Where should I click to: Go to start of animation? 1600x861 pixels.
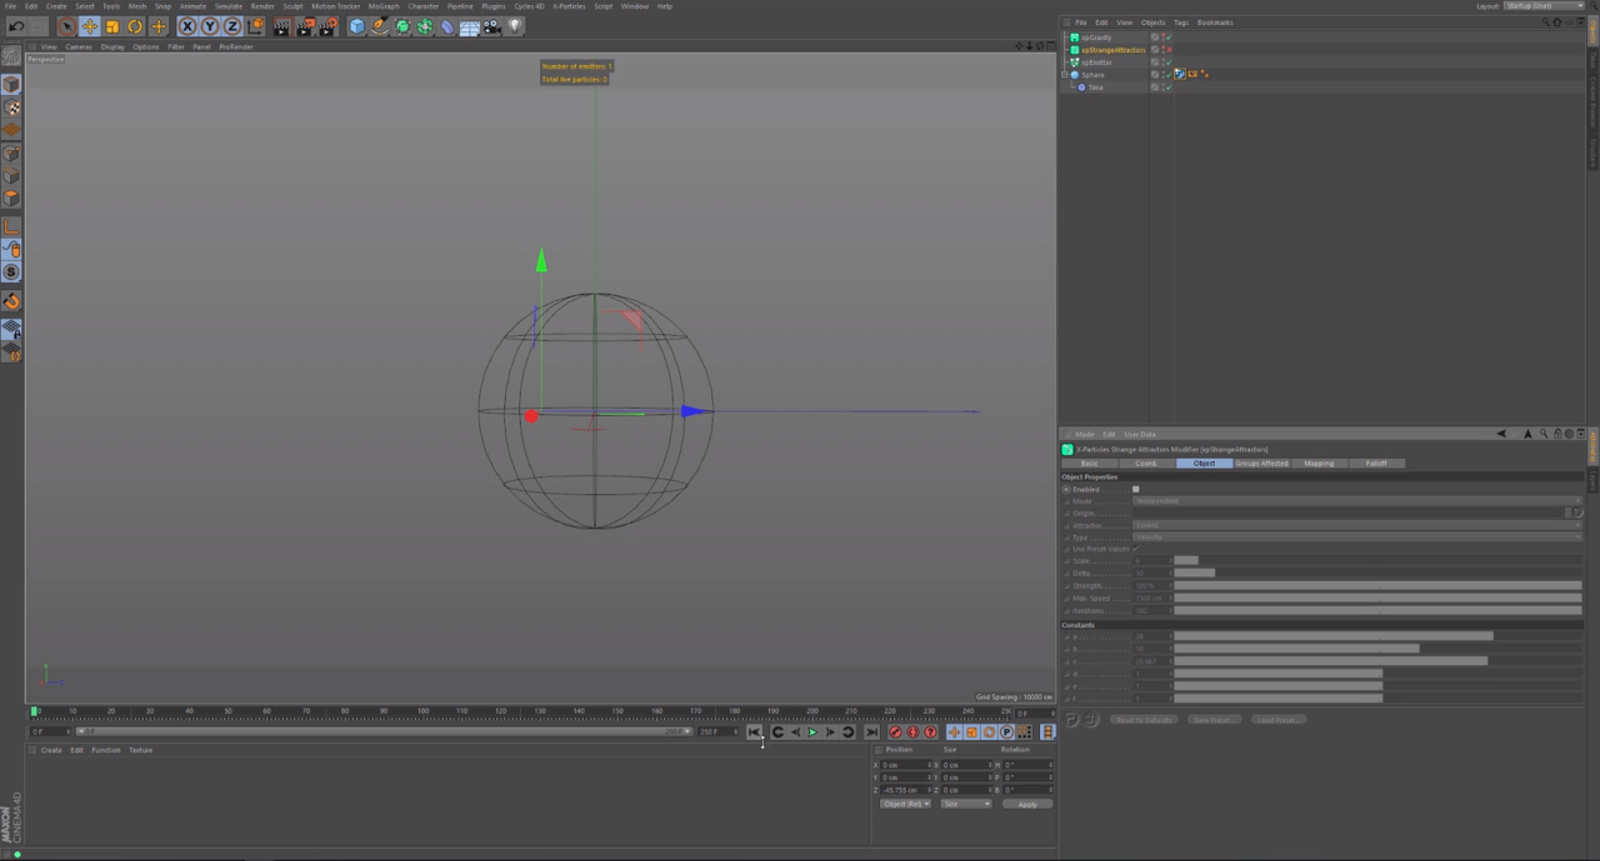pos(754,732)
